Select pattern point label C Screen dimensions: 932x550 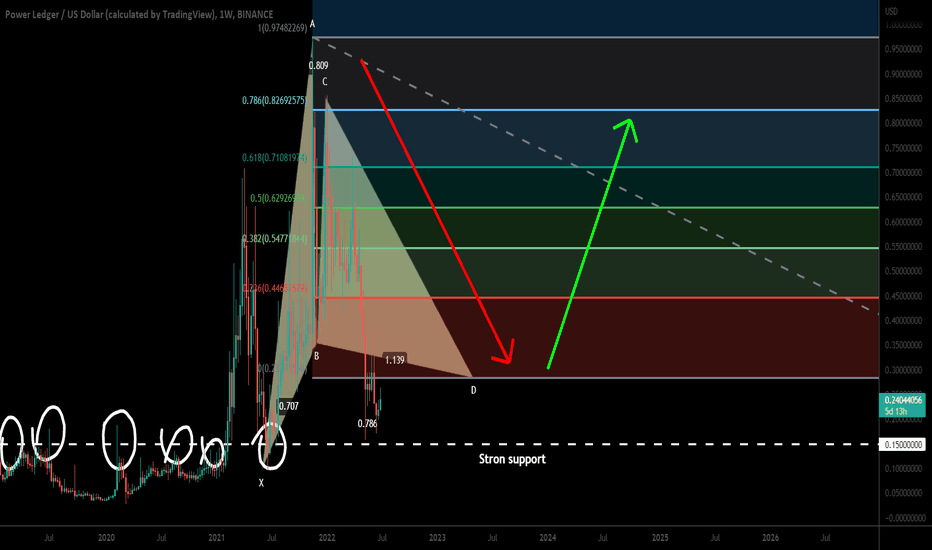point(325,81)
